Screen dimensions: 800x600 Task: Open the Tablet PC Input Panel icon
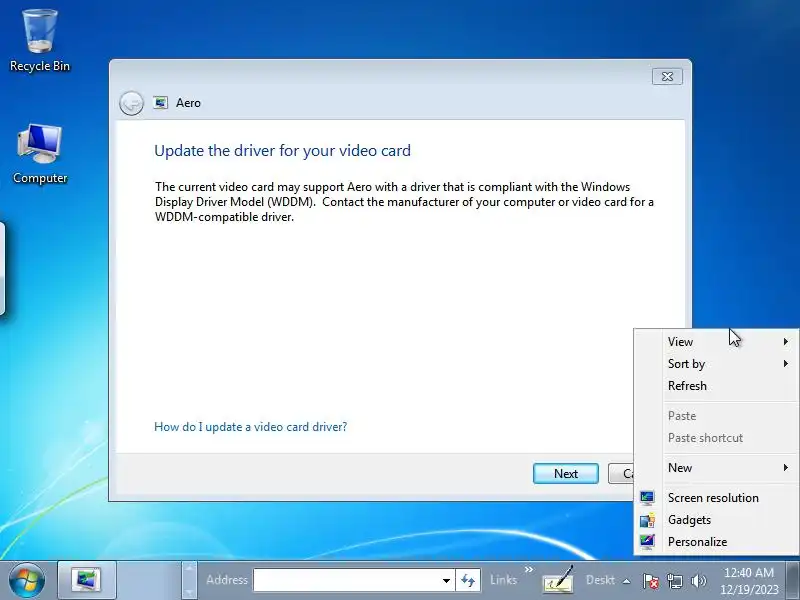(x=558, y=580)
